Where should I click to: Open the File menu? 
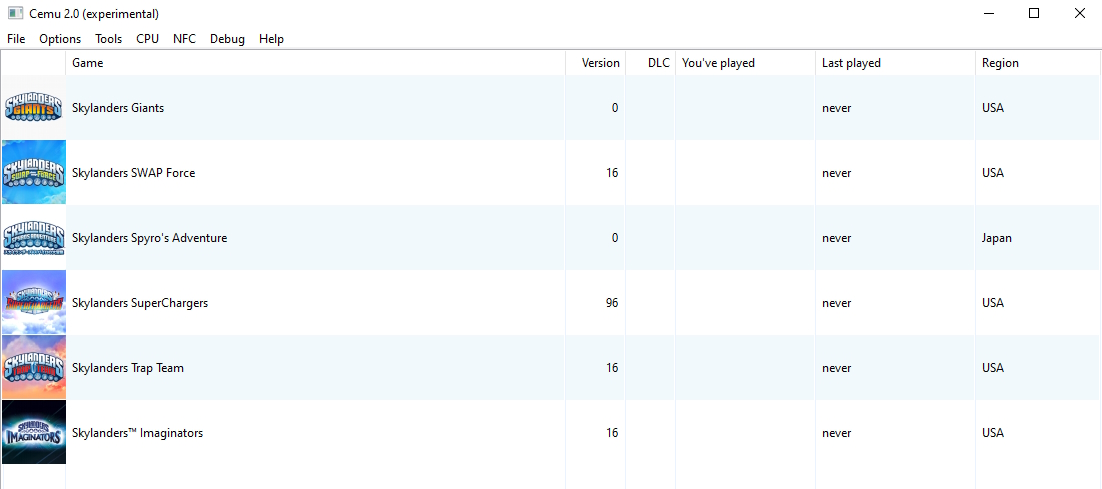click(16, 39)
